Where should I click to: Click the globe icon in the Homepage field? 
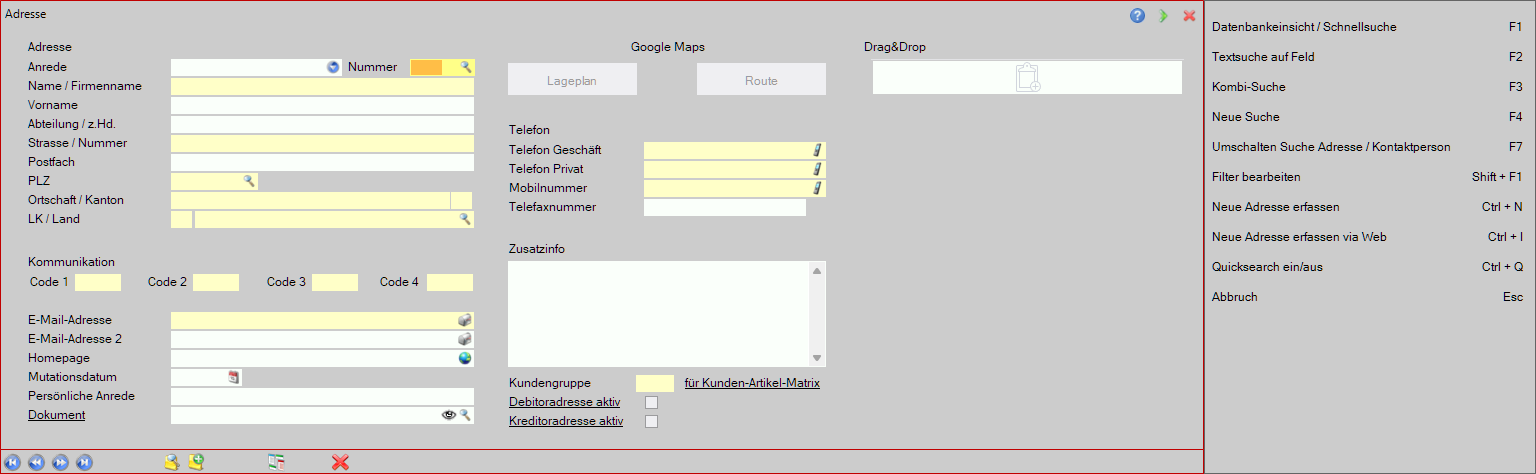[465, 358]
